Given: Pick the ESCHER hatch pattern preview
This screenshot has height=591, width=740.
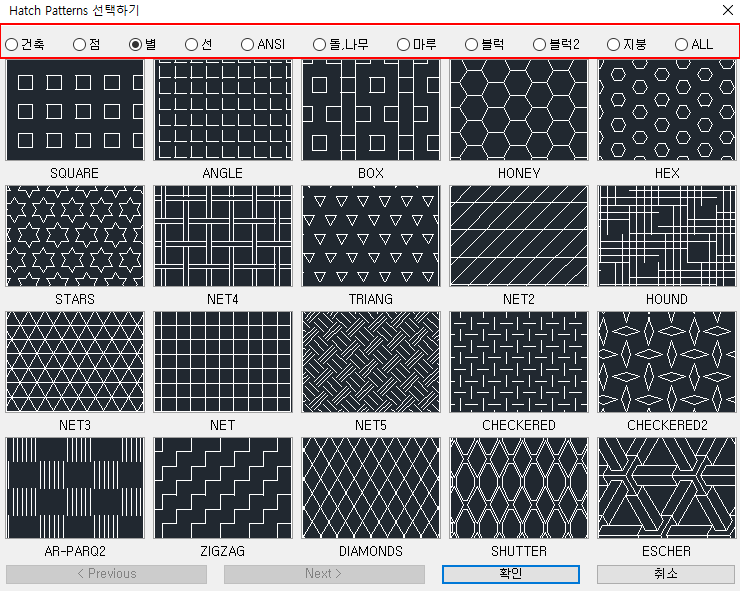Looking at the screenshot, I should tap(667, 488).
